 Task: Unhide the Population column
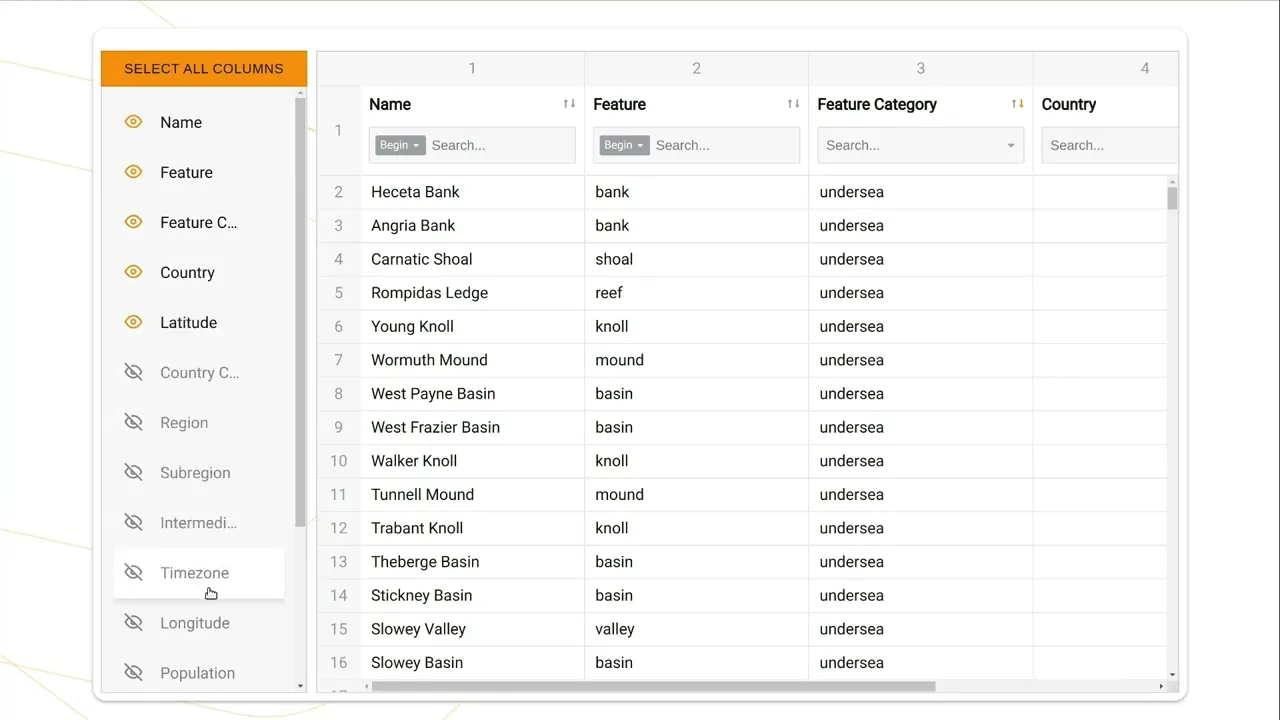click(x=133, y=672)
